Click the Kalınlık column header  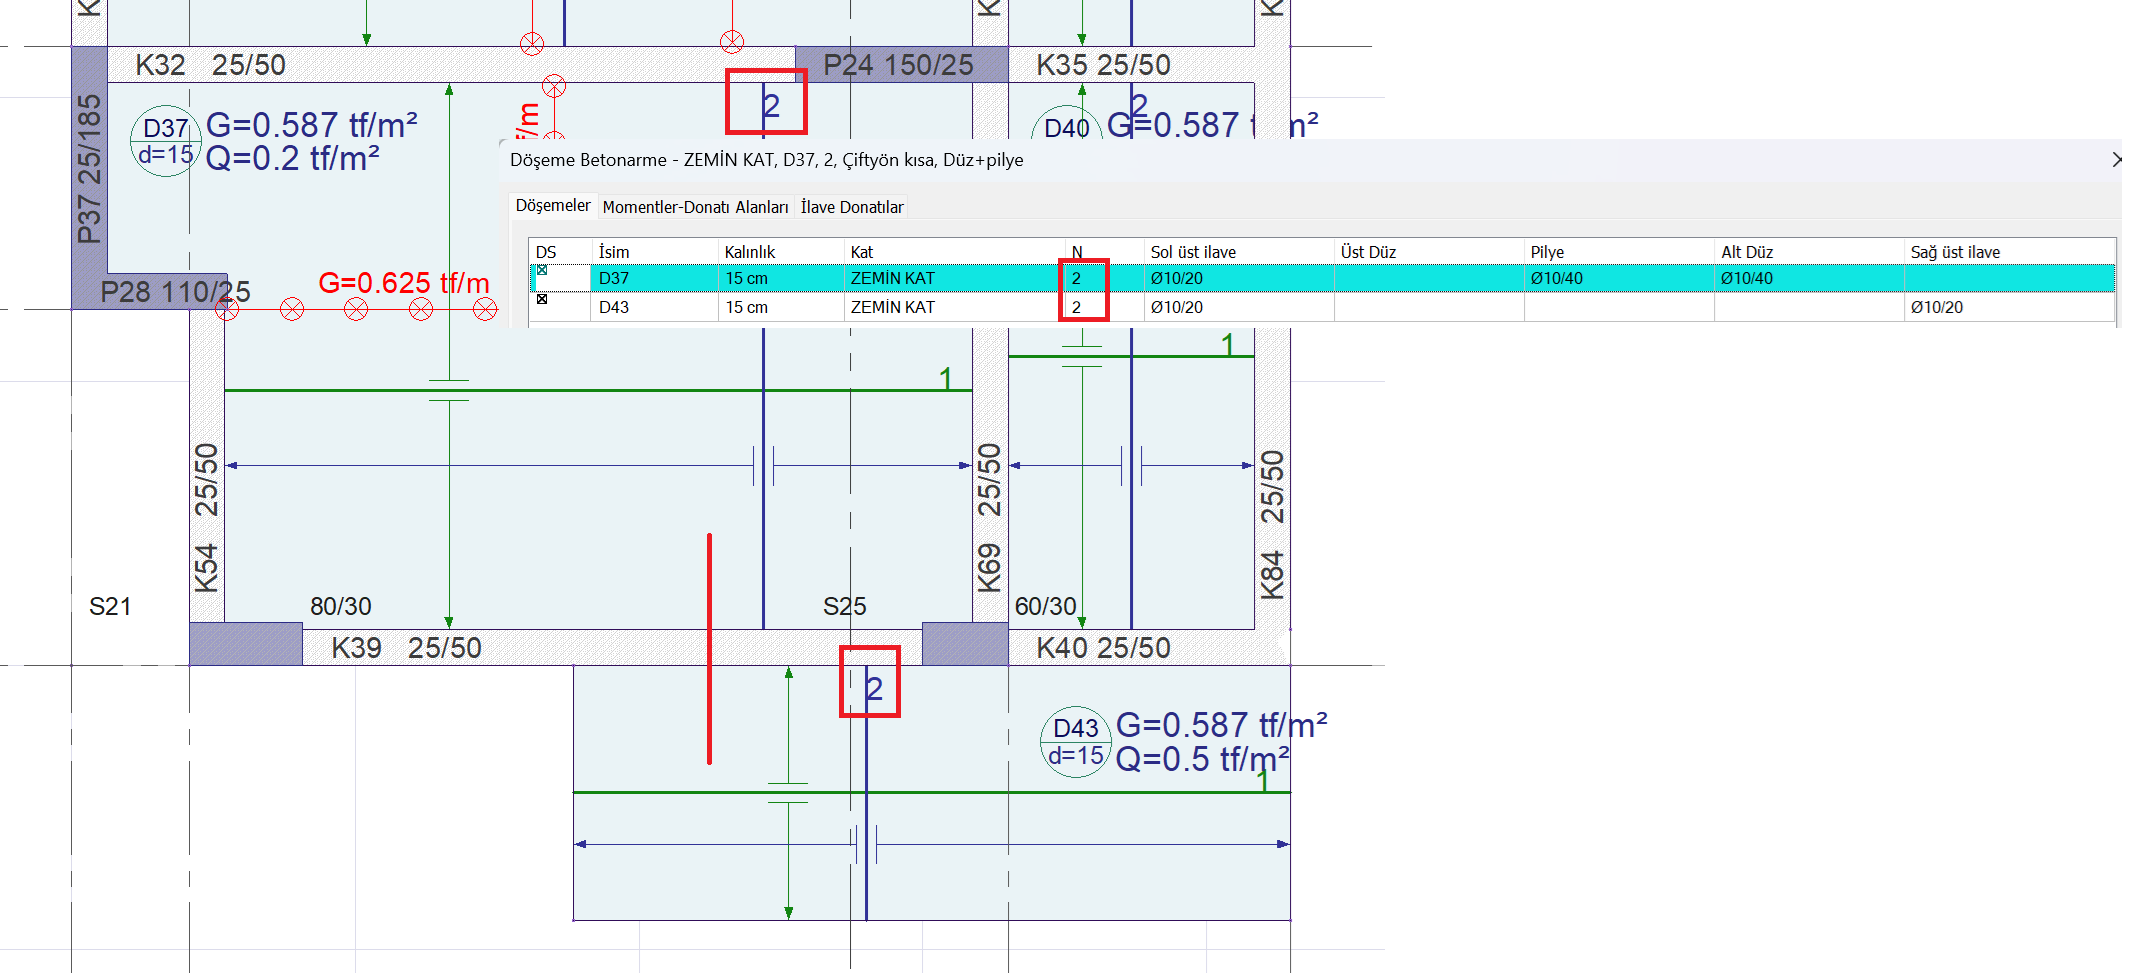click(749, 252)
